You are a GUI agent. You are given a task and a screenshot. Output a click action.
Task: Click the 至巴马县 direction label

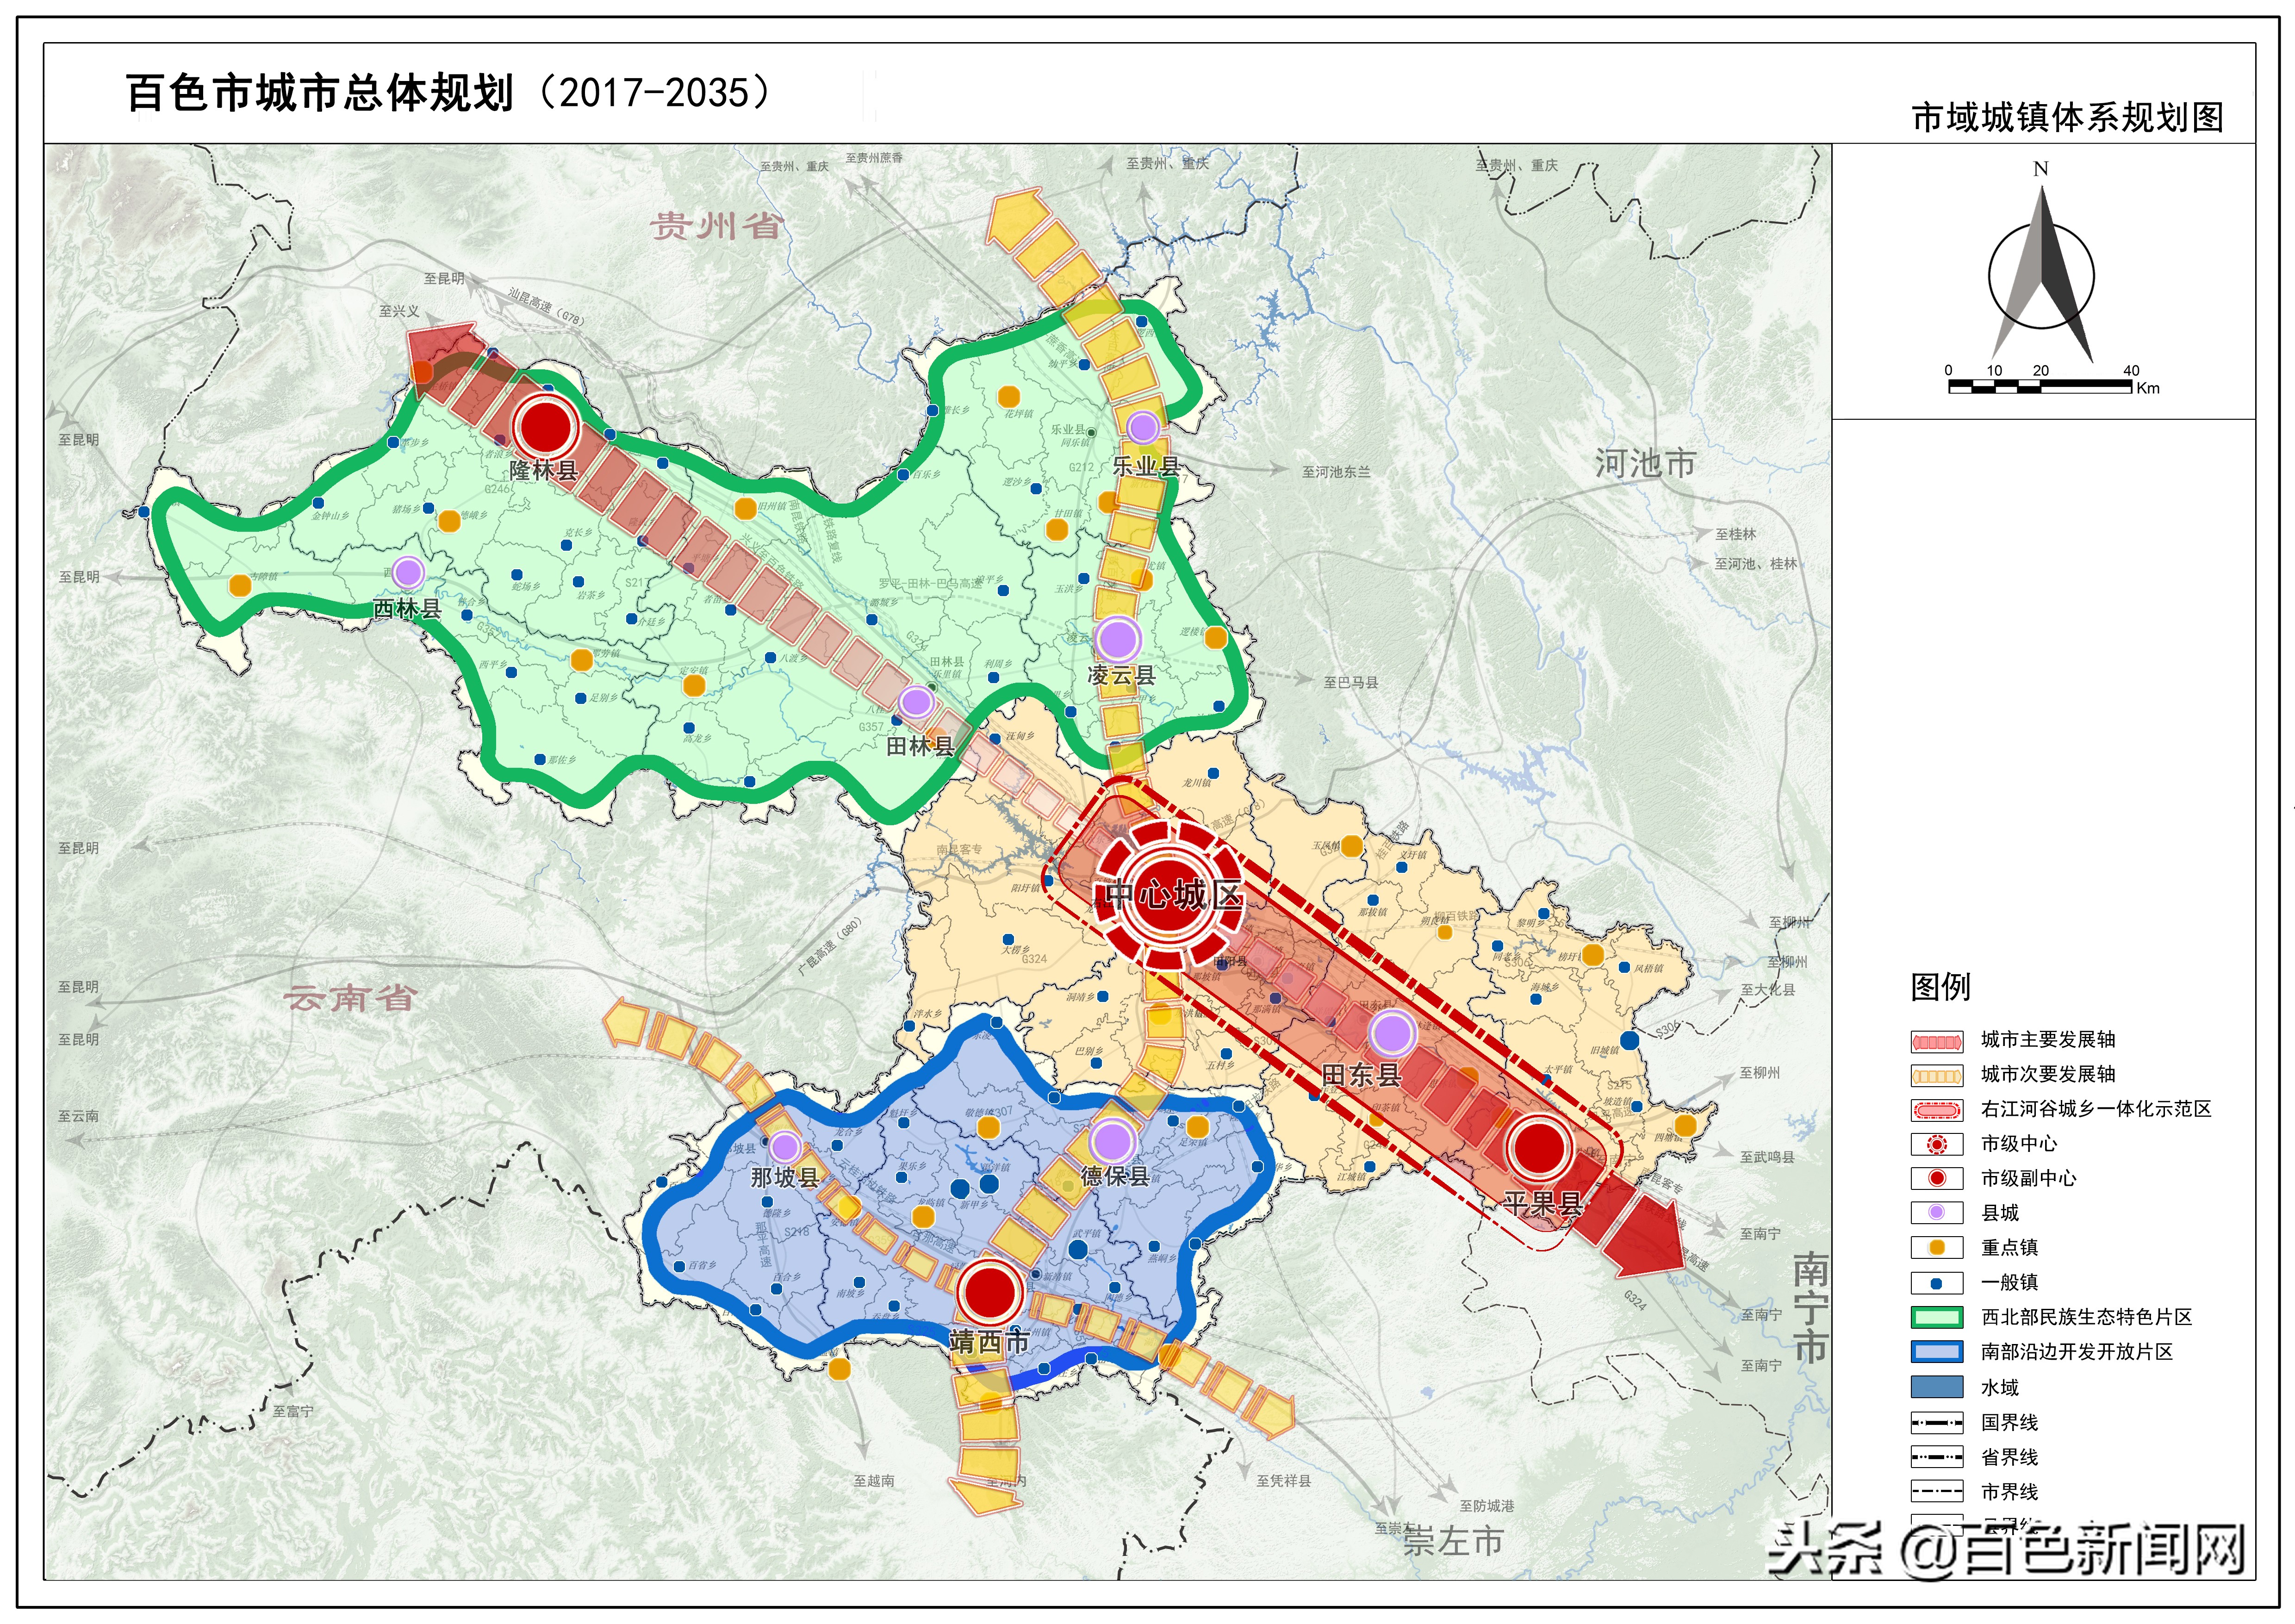[x=1351, y=682]
